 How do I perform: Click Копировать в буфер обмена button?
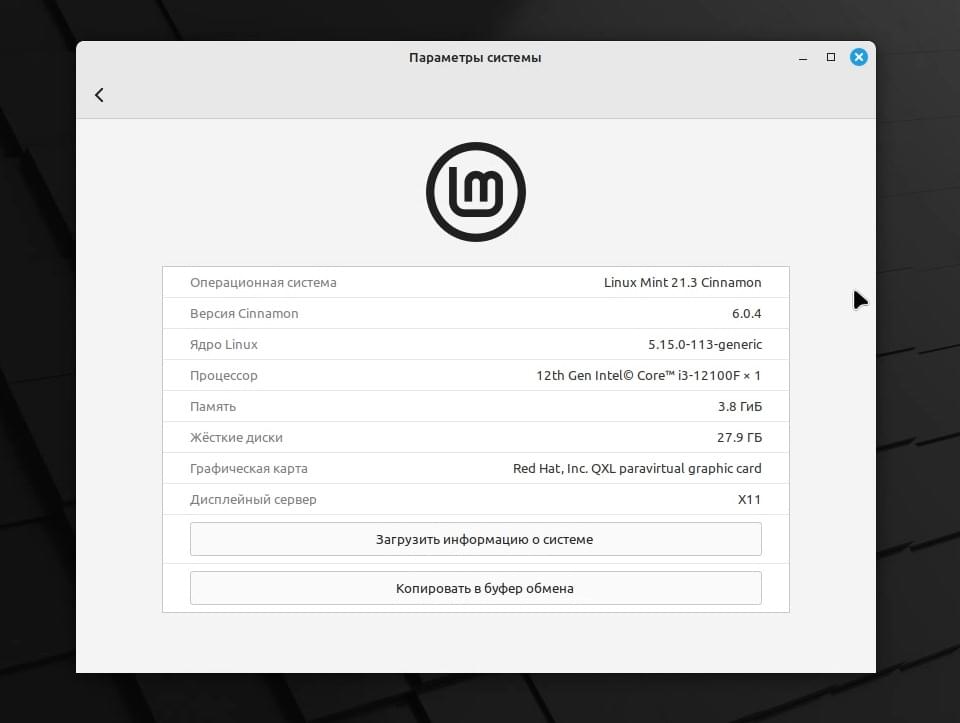click(x=476, y=588)
